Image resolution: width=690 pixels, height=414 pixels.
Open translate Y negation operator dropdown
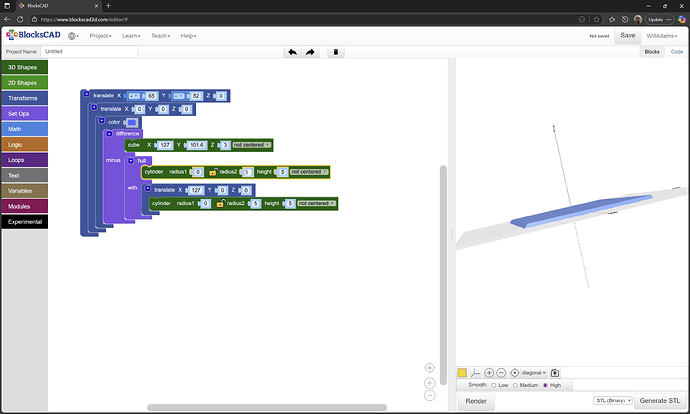click(179, 96)
